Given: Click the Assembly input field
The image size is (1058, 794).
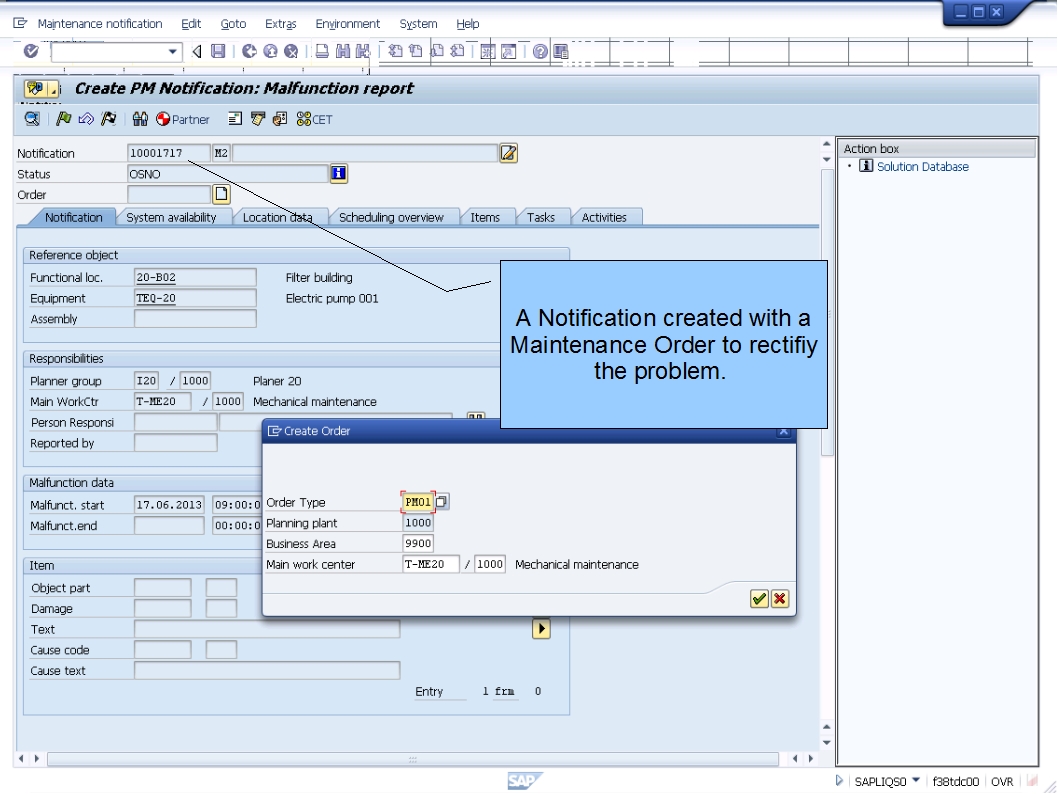Looking at the screenshot, I should tap(195, 318).
